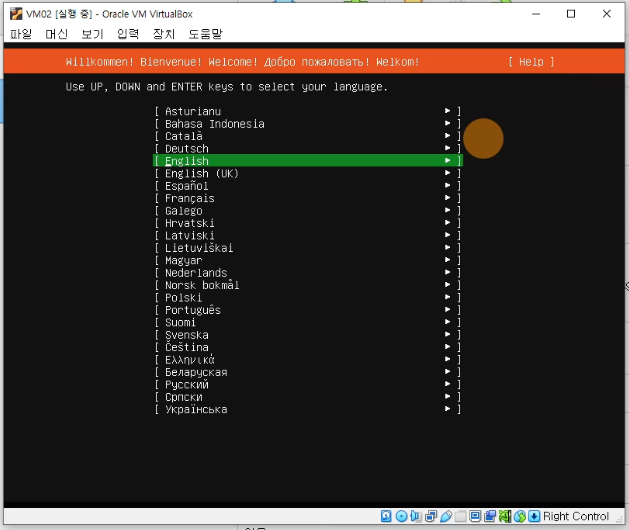Choose Čeština from the list

click(308, 347)
